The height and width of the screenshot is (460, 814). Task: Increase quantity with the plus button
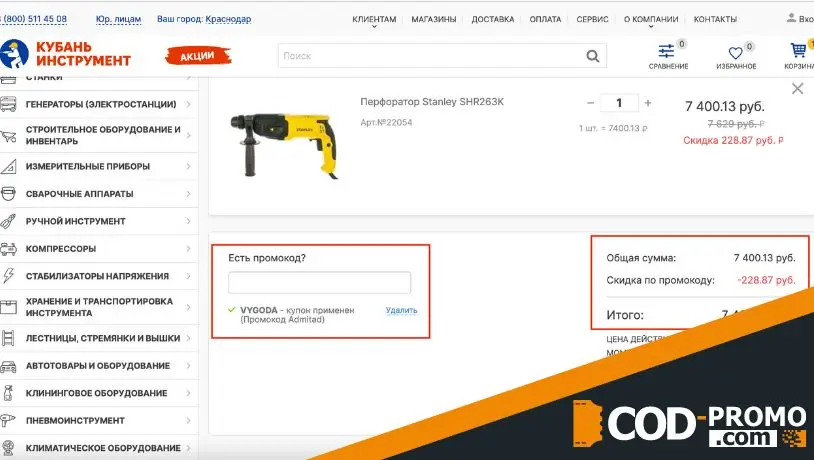[648, 103]
